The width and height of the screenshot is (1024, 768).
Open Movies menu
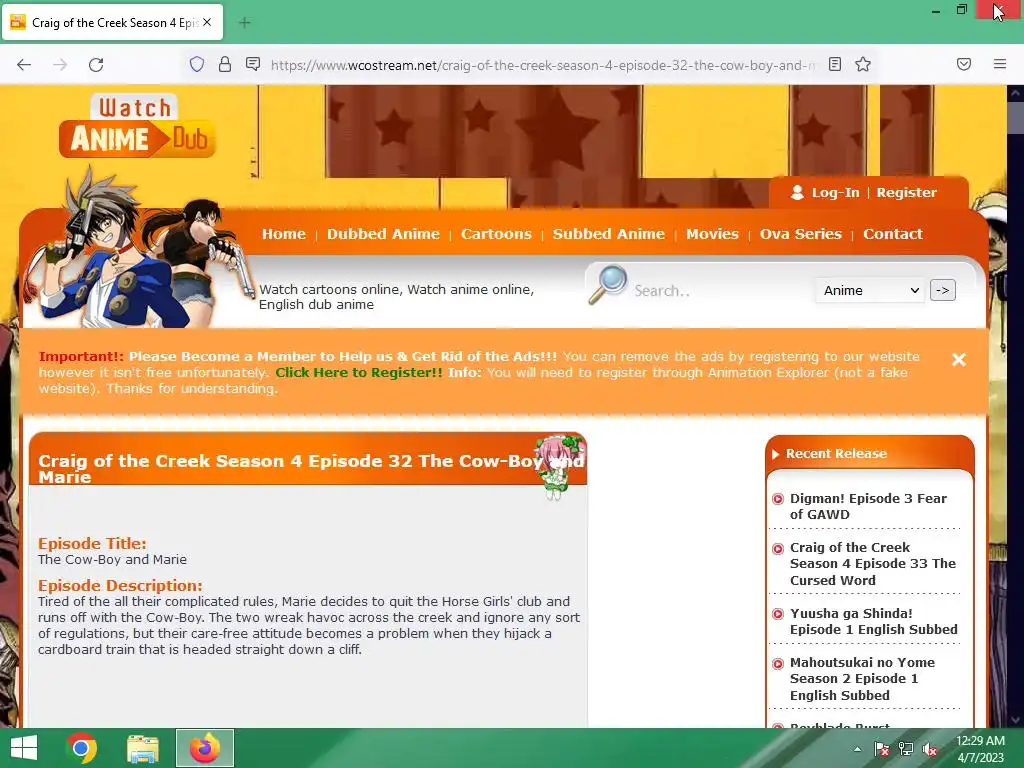[712, 234]
